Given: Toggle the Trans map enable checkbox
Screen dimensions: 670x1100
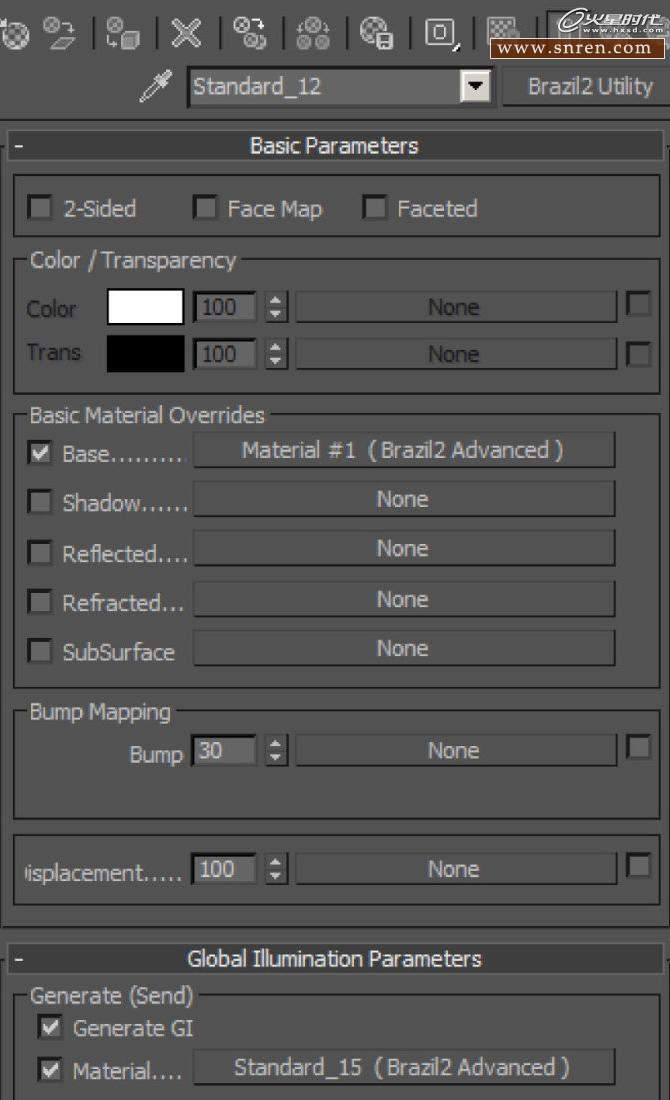Looking at the screenshot, I should [638, 354].
